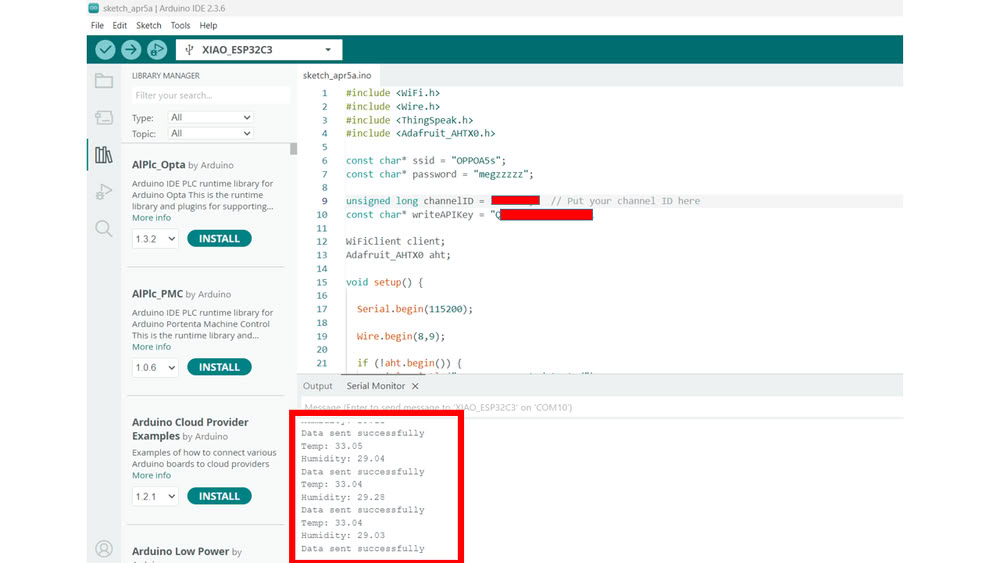Click the '#include <Adafruit_AHTX0.h>' line
Viewport: 1000px width, 563px height.
click(x=421, y=133)
